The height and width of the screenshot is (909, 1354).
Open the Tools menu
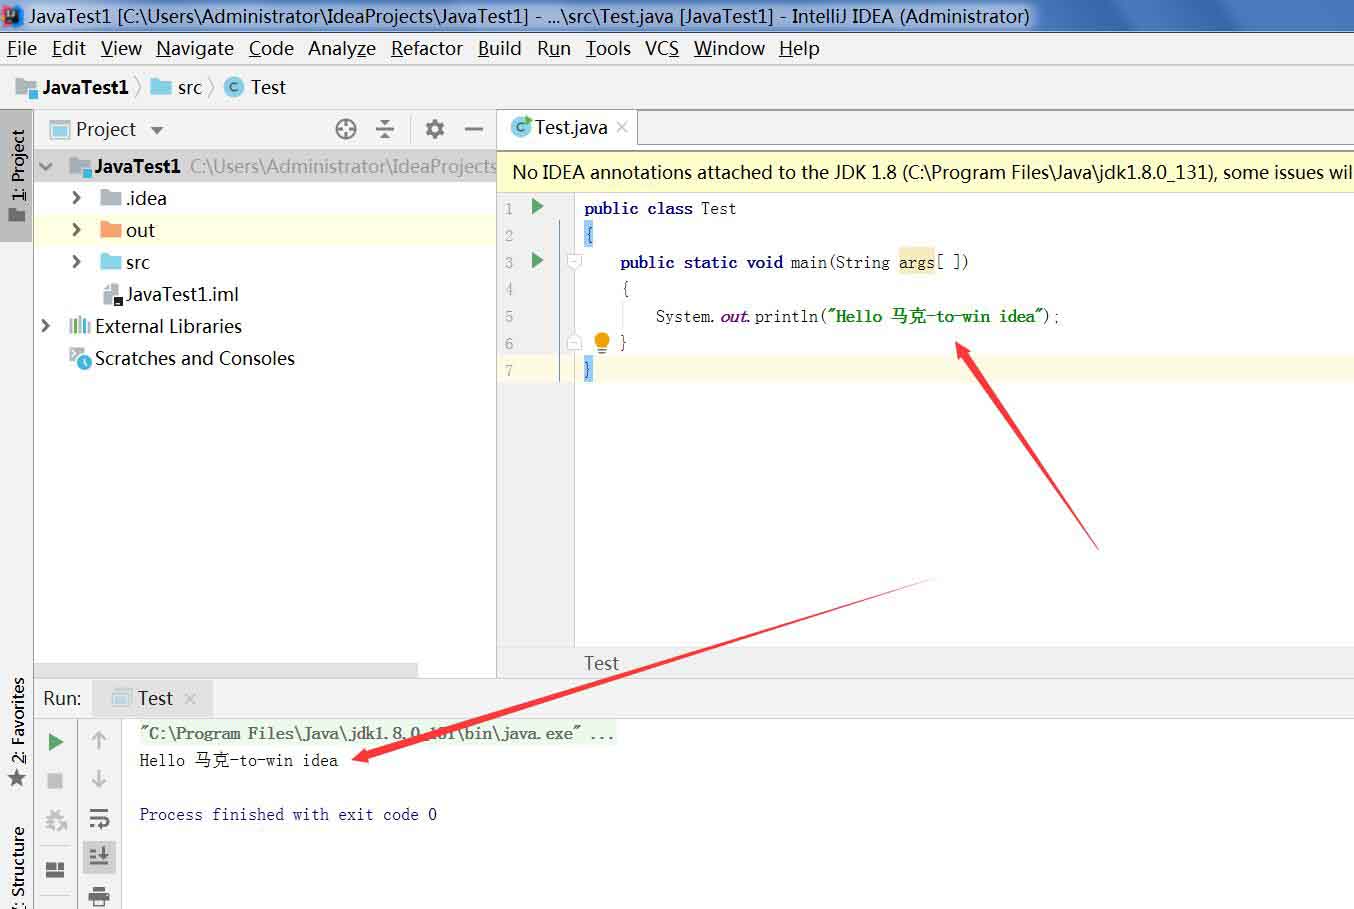(608, 48)
